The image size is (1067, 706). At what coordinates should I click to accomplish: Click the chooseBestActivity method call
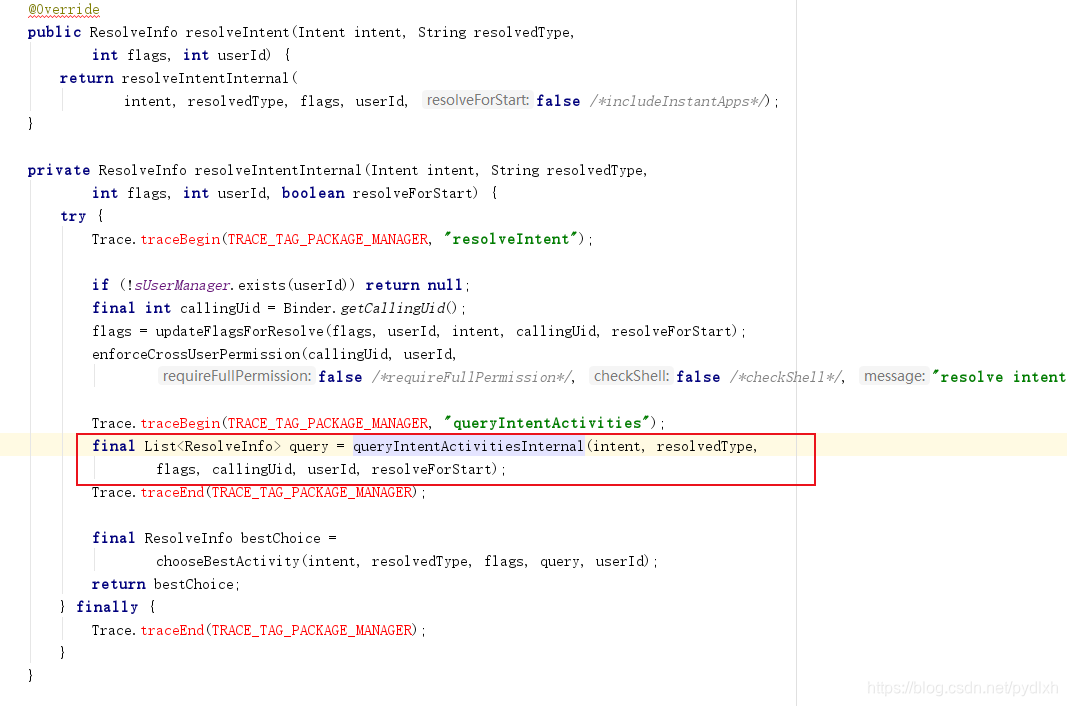click(229, 562)
